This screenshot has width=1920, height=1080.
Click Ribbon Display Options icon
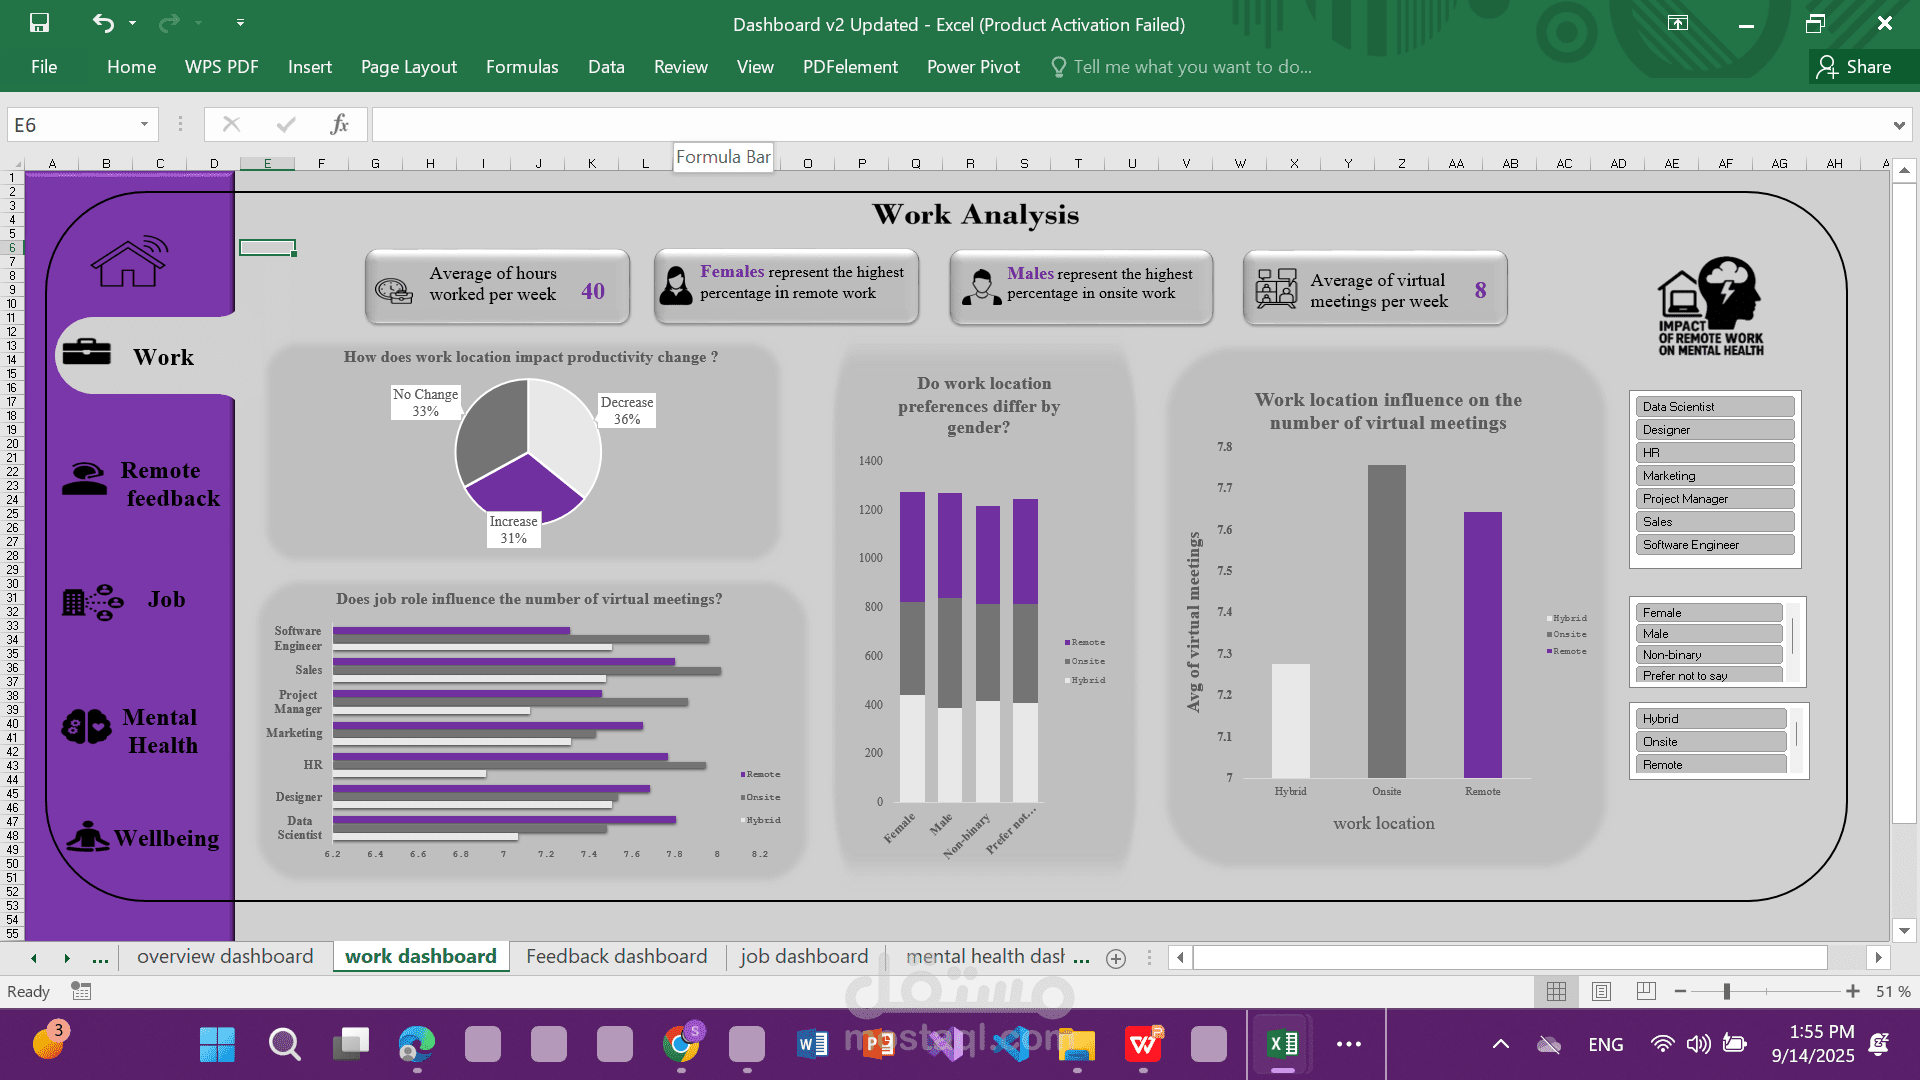click(1678, 23)
